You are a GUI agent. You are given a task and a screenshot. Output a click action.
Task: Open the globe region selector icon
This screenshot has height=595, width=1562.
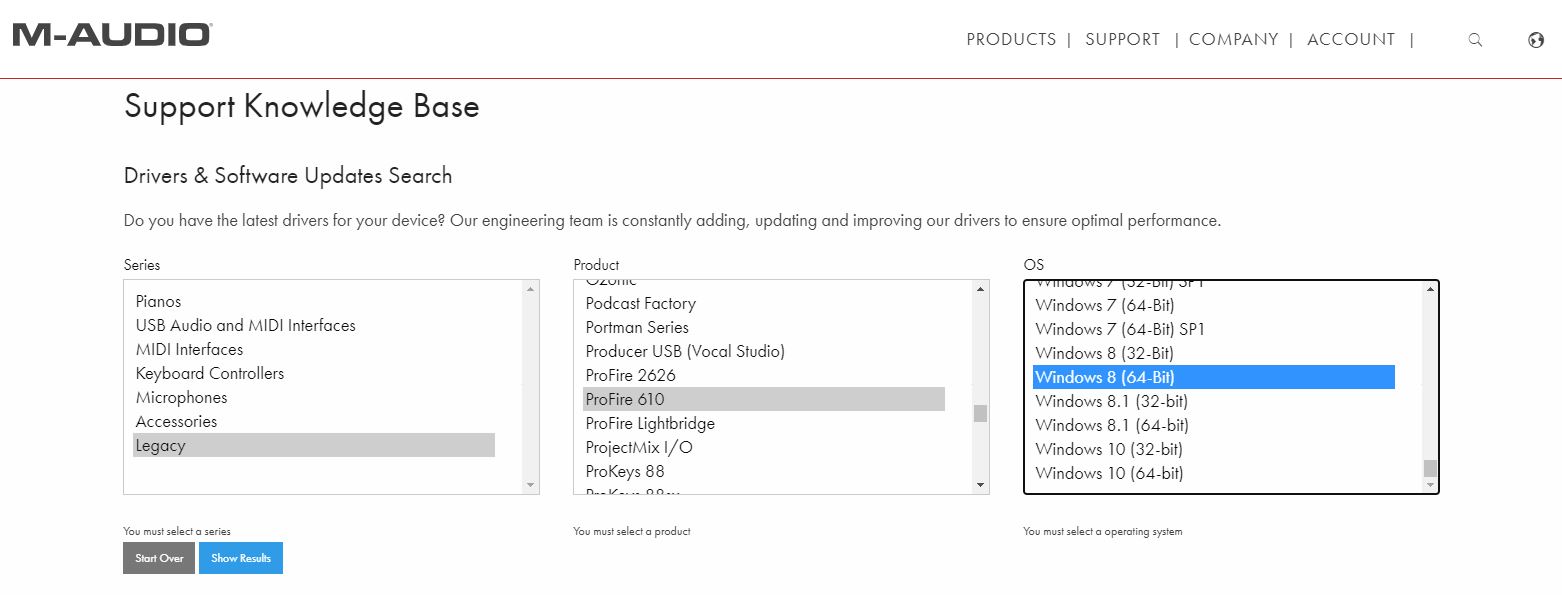1536,40
